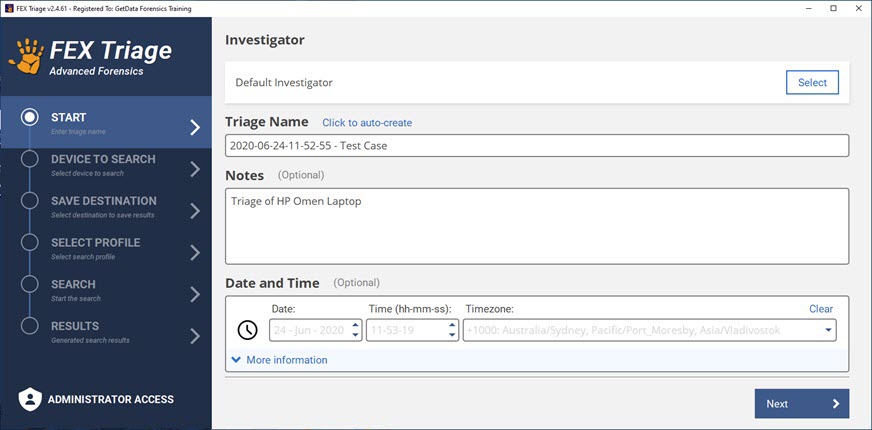Select the SEARCH step circle

pos(29,285)
